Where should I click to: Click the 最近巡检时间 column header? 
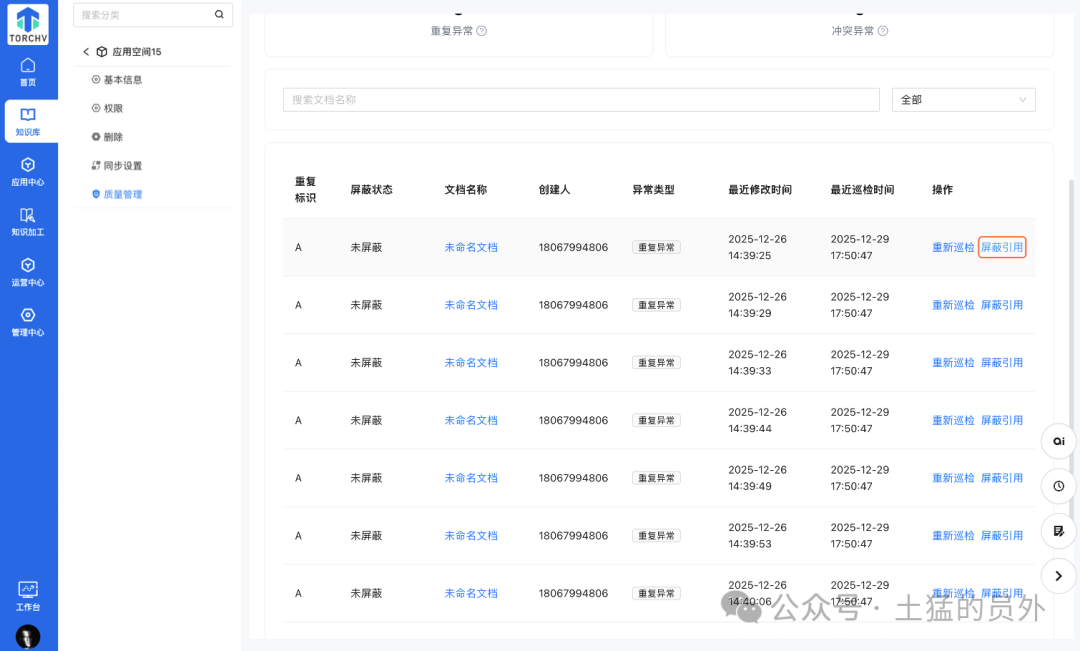pos(862,189)
